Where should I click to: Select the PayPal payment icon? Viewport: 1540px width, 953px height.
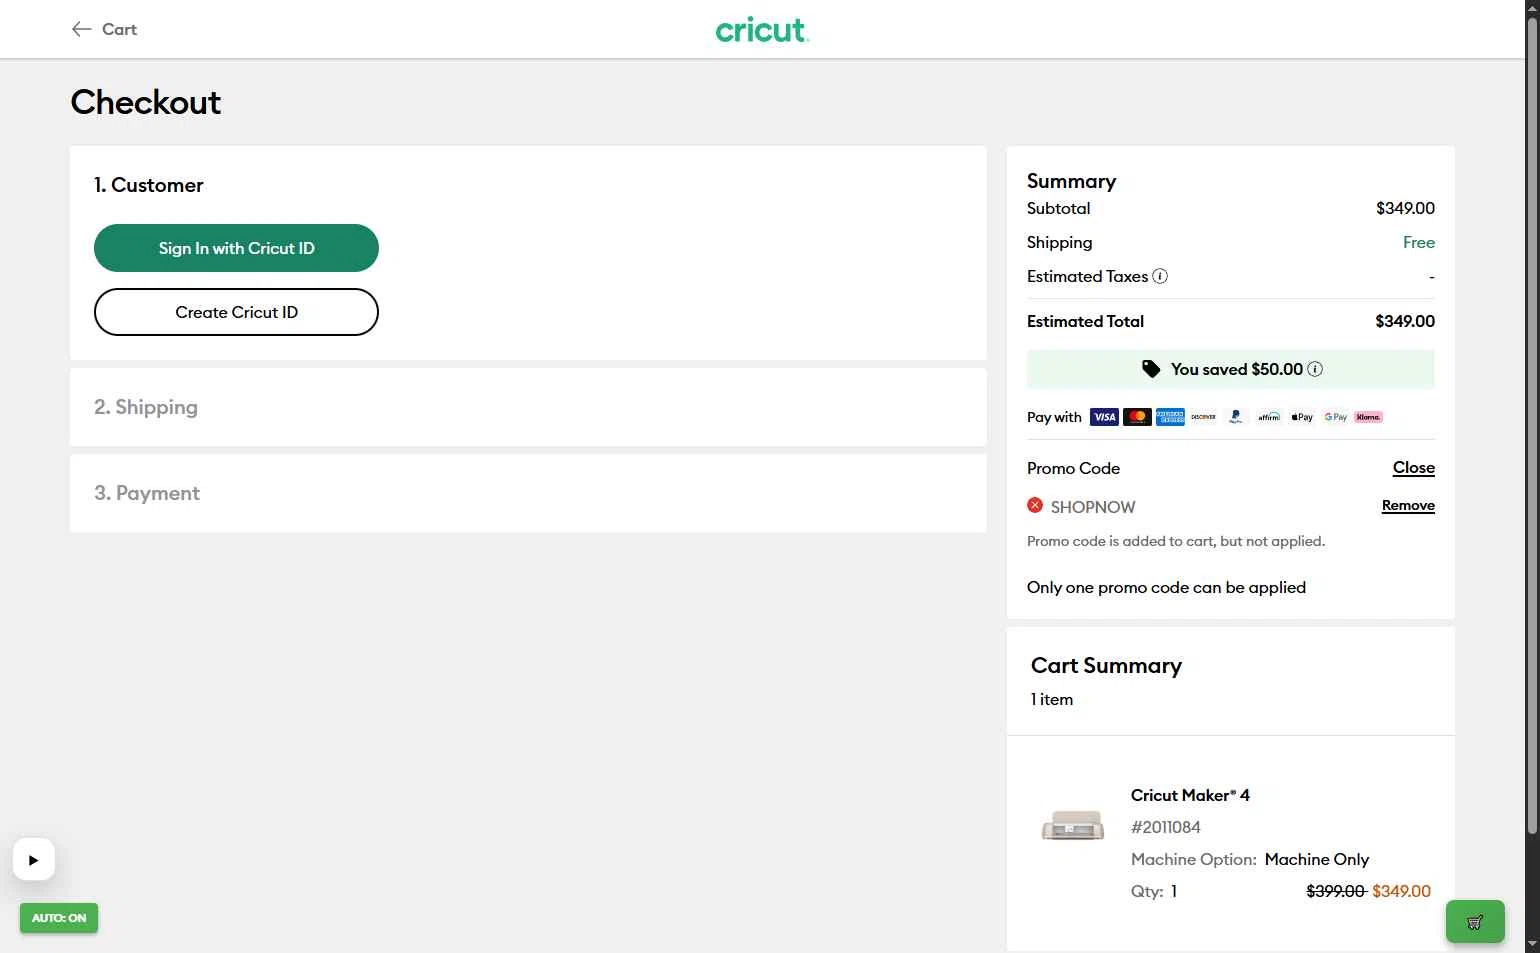[x=1236, y=417]
